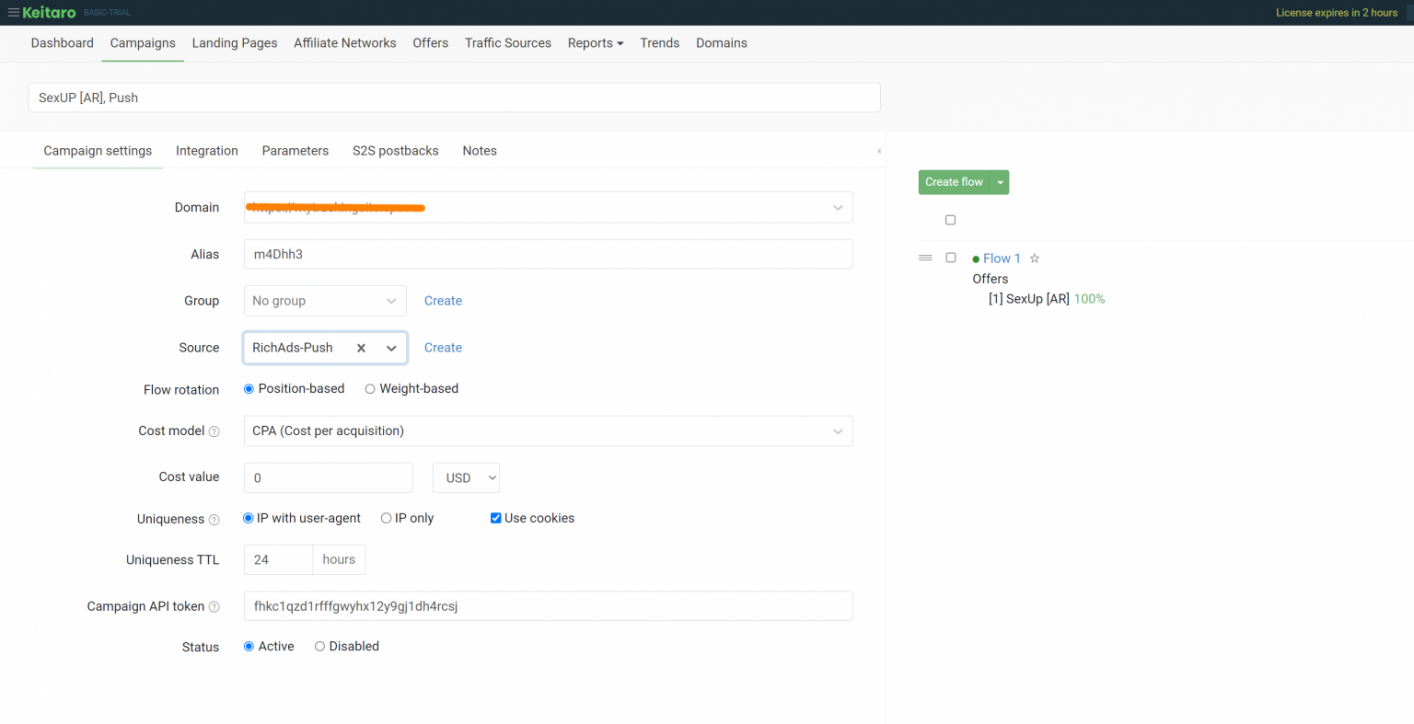Click the green Flow 1 status dot
This screenshot has width=1414, height=724.
976,259
